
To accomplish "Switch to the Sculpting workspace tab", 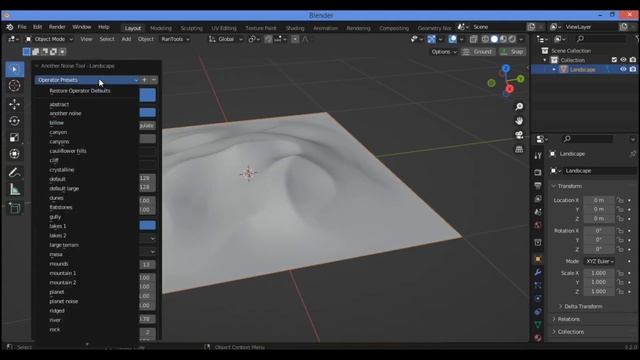I will point(191,28).
